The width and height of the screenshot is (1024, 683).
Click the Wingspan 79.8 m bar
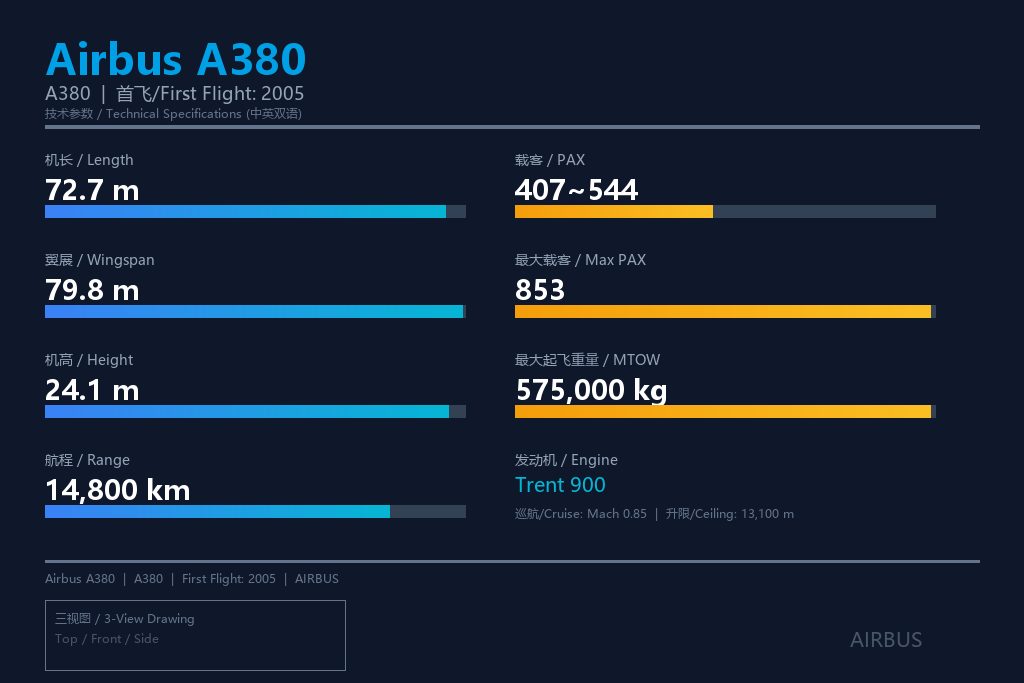(255, 311)
